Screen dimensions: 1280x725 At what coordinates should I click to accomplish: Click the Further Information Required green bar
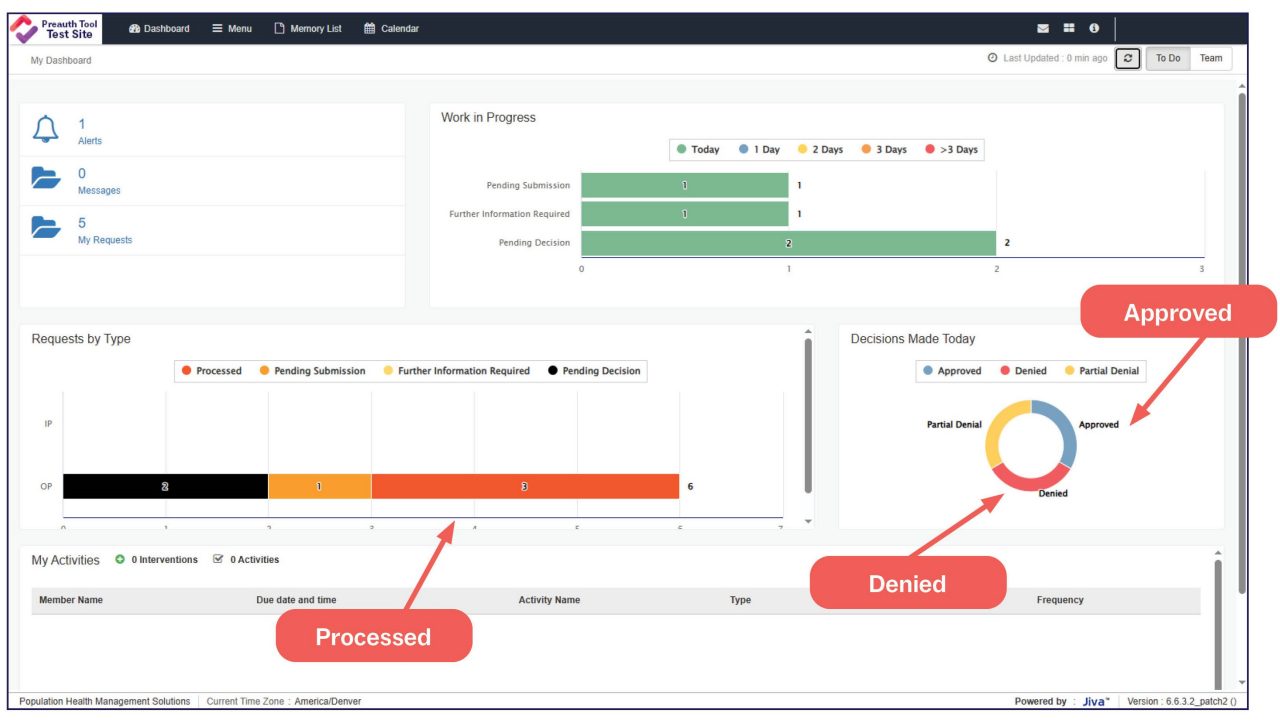[x=685, y=214]
